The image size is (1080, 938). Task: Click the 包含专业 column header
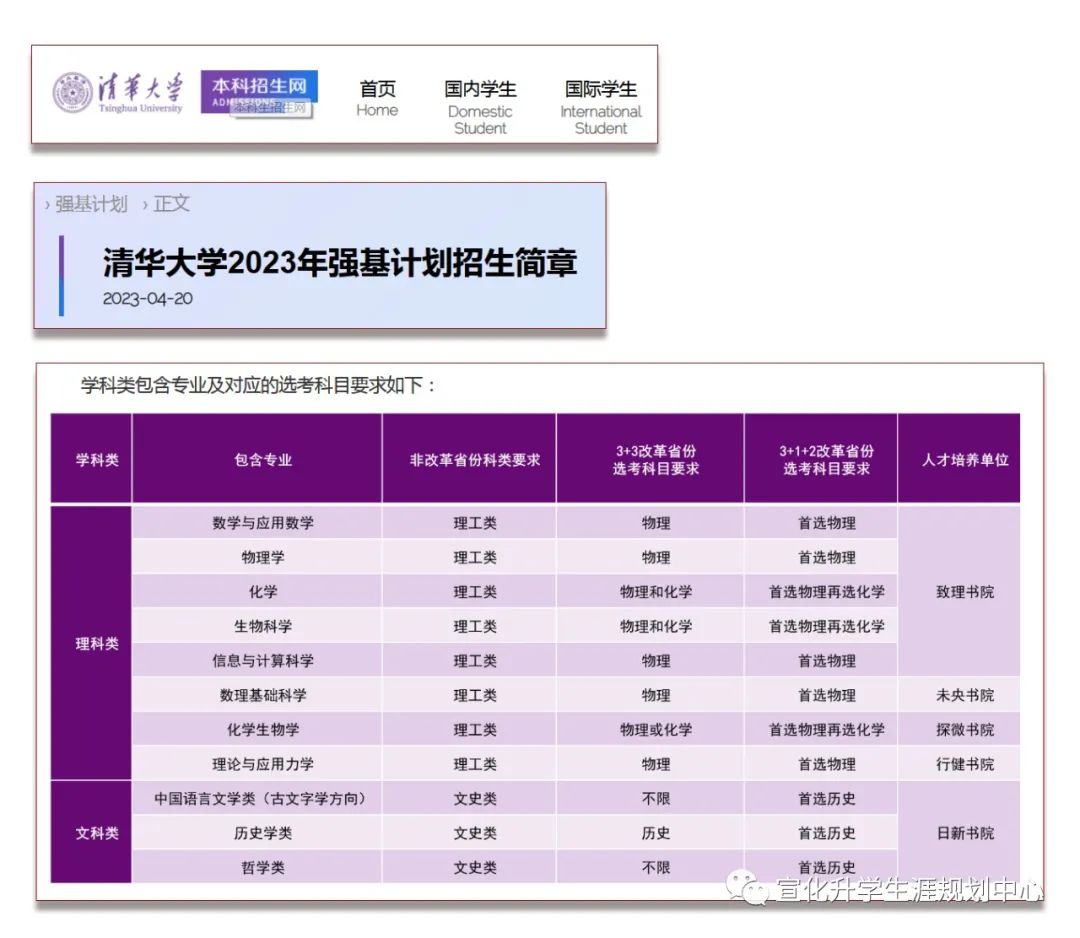pos(256,459)
